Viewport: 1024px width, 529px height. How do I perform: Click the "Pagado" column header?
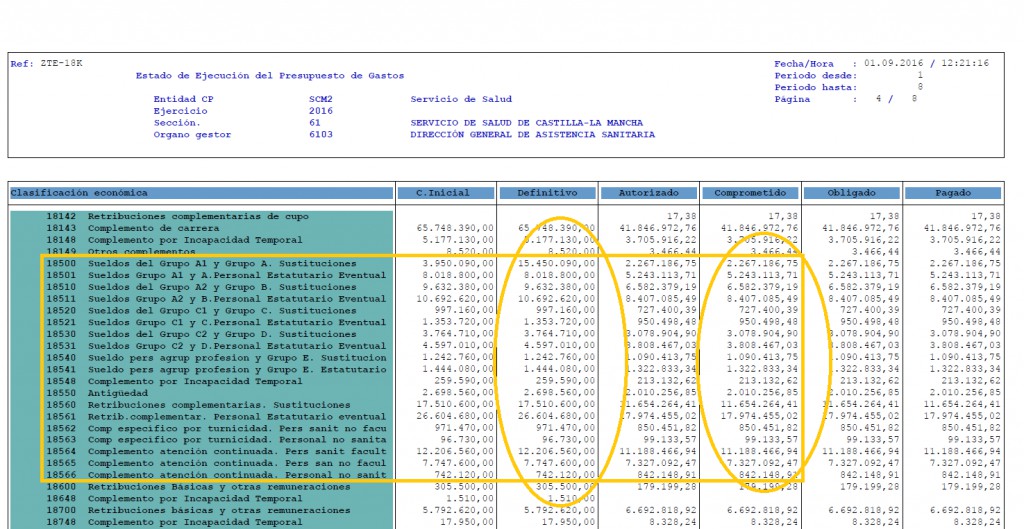[x=953, y=193]
